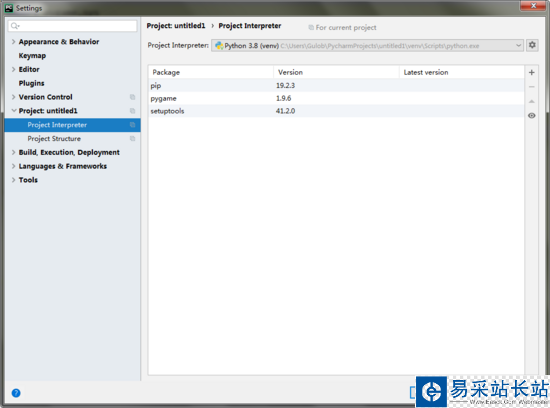Click the interpreter settings gear icon
The width and height of the screenshot is (550, 408).
coord(532,45)
